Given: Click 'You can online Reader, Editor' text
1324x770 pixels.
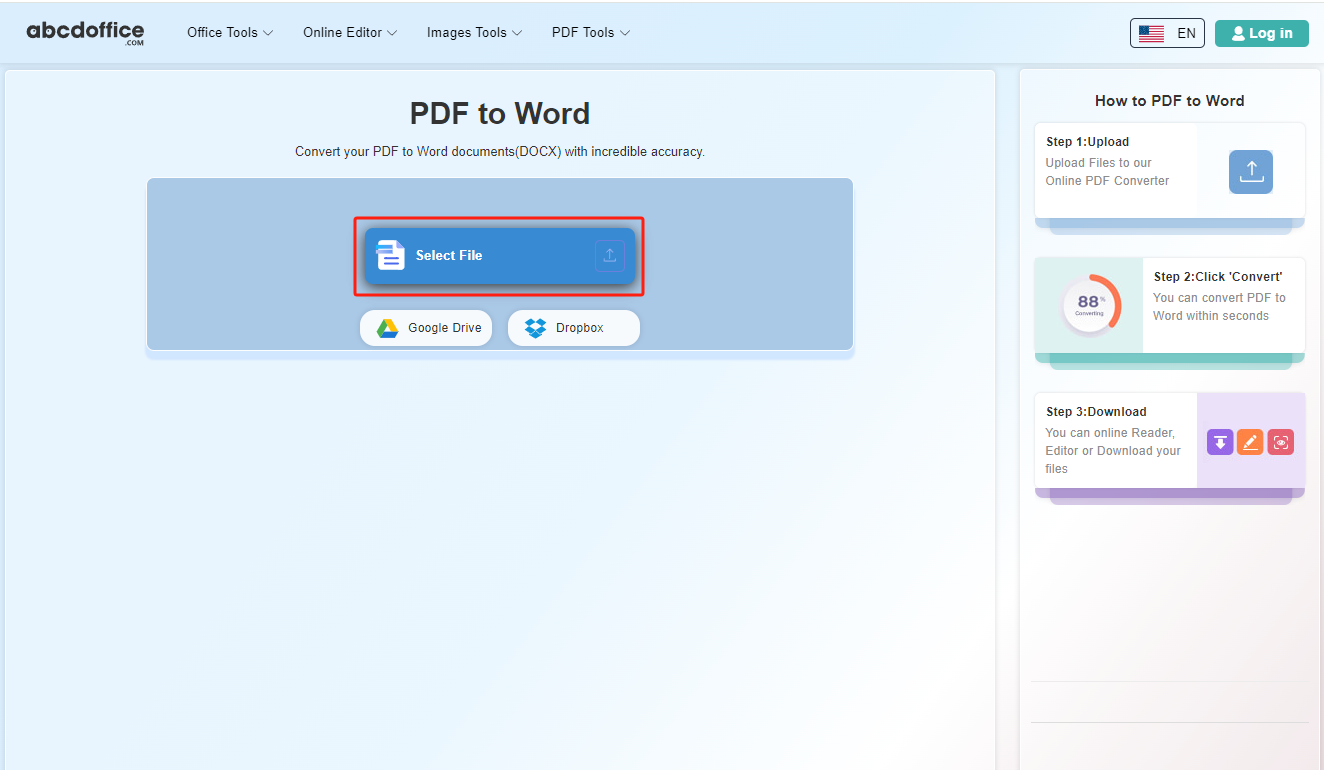Looking at the screenshot, I should click(x=1113, y=451).
